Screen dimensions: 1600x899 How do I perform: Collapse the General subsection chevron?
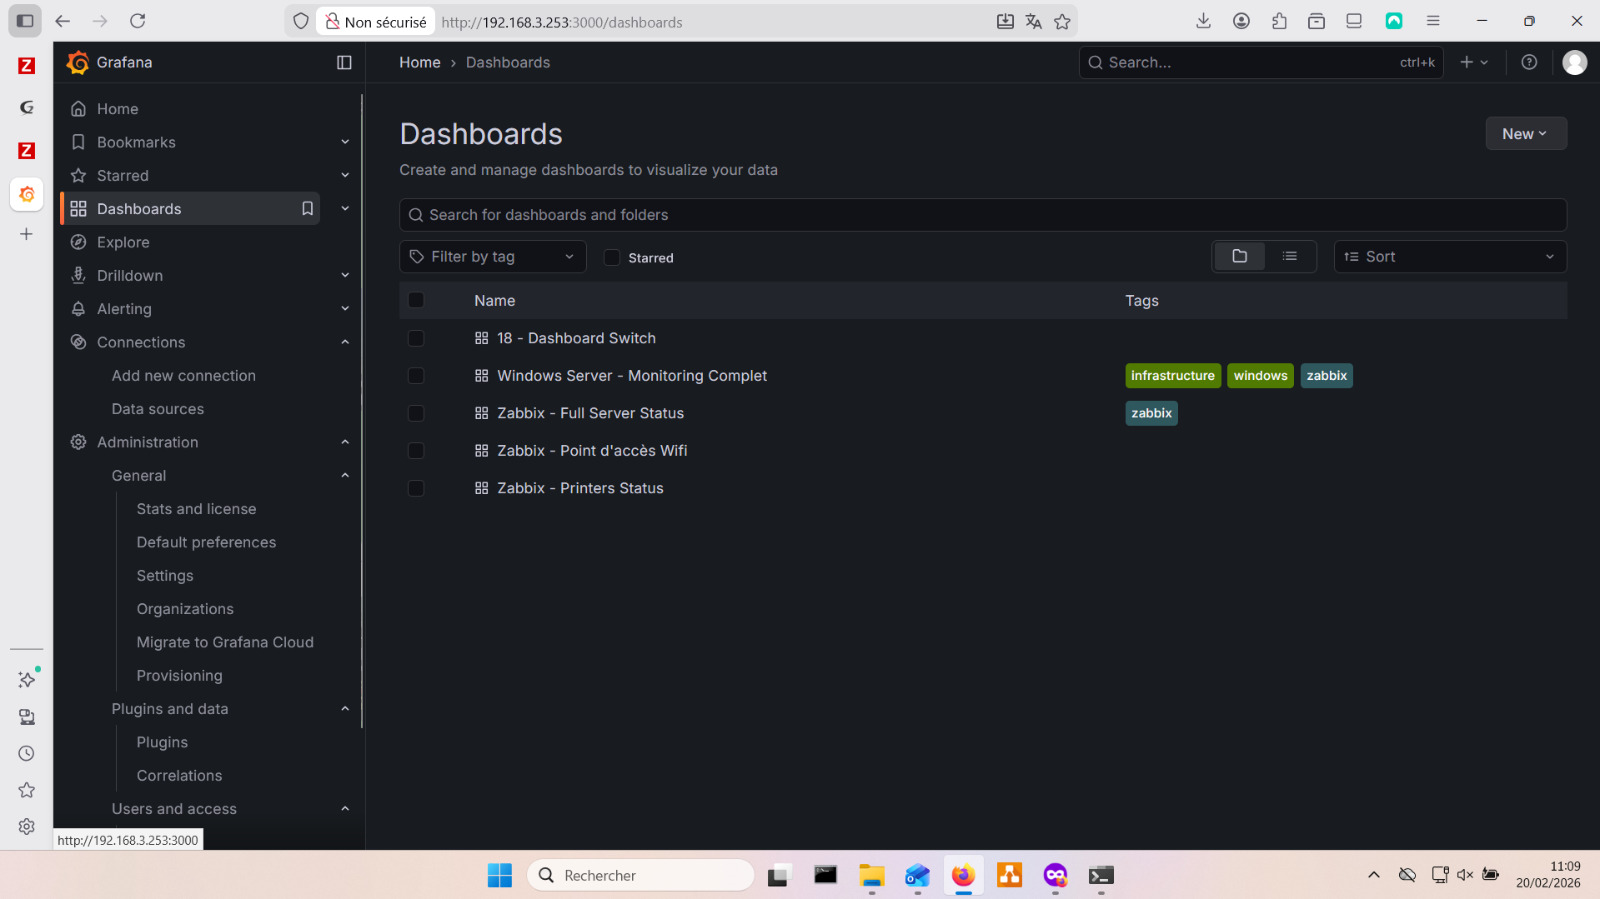click(x=345, y=476)
